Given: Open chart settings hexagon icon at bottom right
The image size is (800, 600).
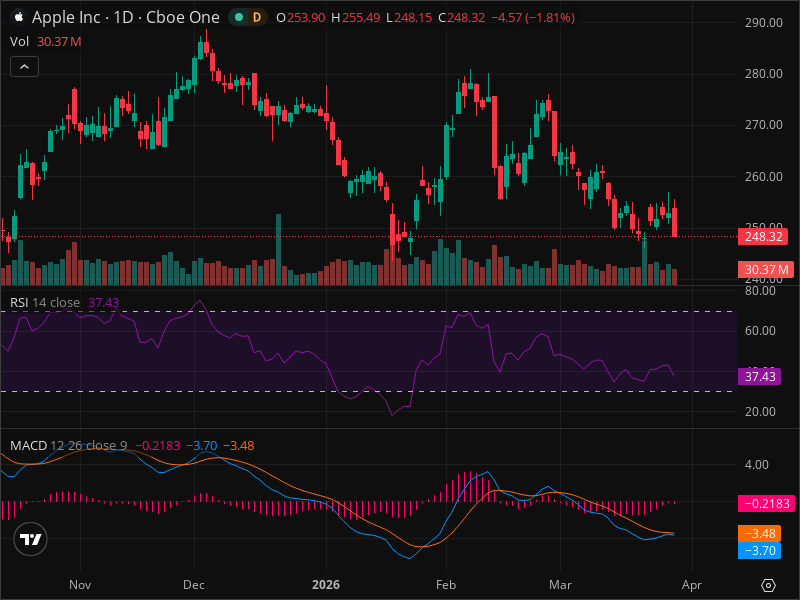Looking at the screenshot, I should tap(768, 585).
